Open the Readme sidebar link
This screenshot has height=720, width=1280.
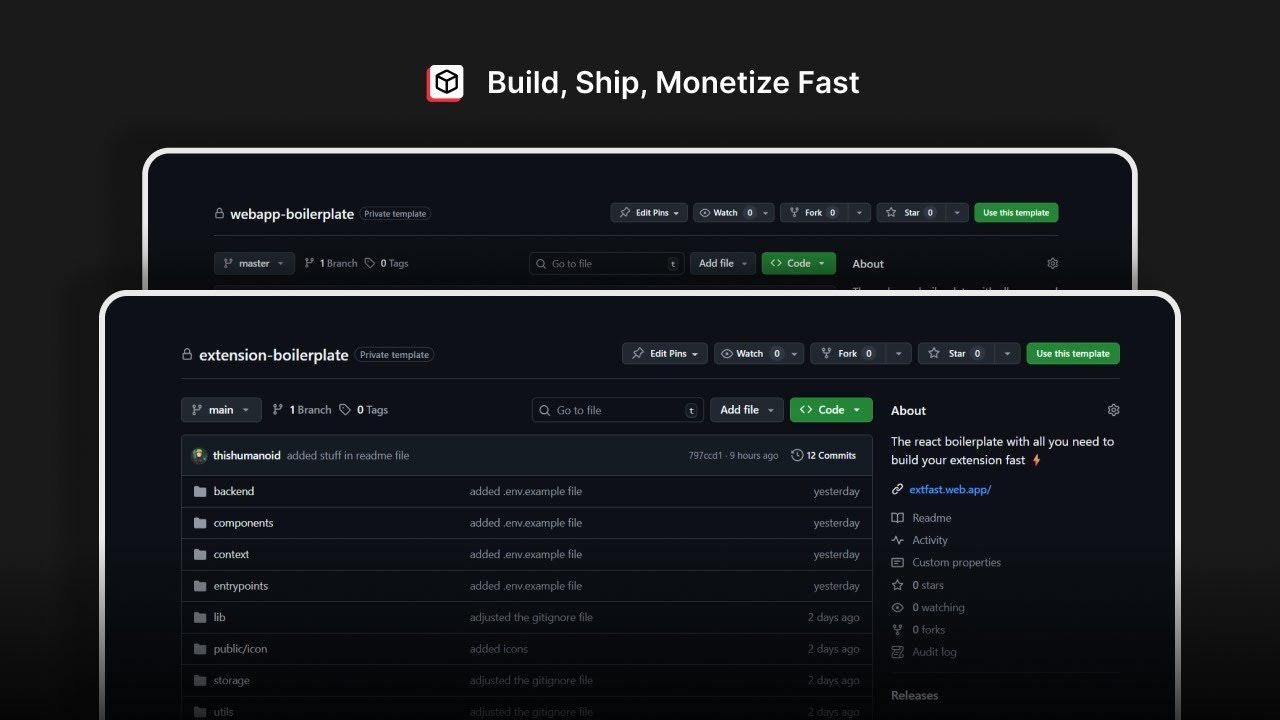click(x=931, y=518)
